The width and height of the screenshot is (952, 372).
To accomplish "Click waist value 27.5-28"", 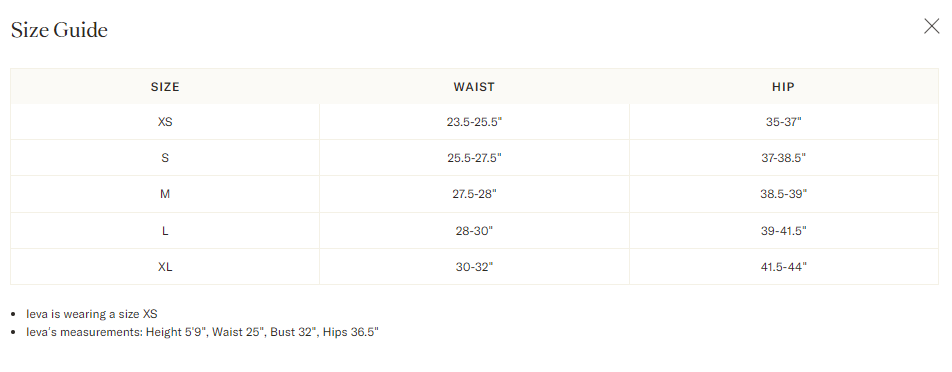I will click(x=474, y=194).
